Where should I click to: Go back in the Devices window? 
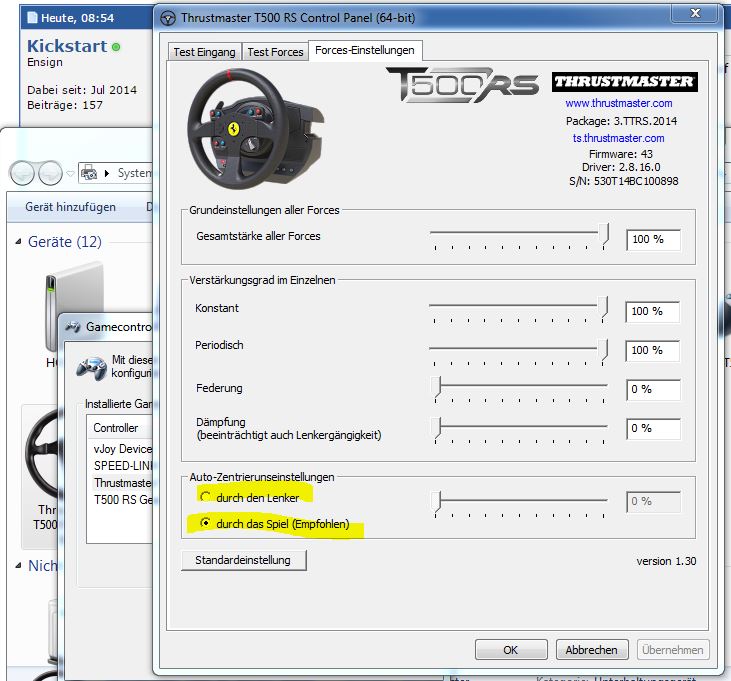pos(22,173)
